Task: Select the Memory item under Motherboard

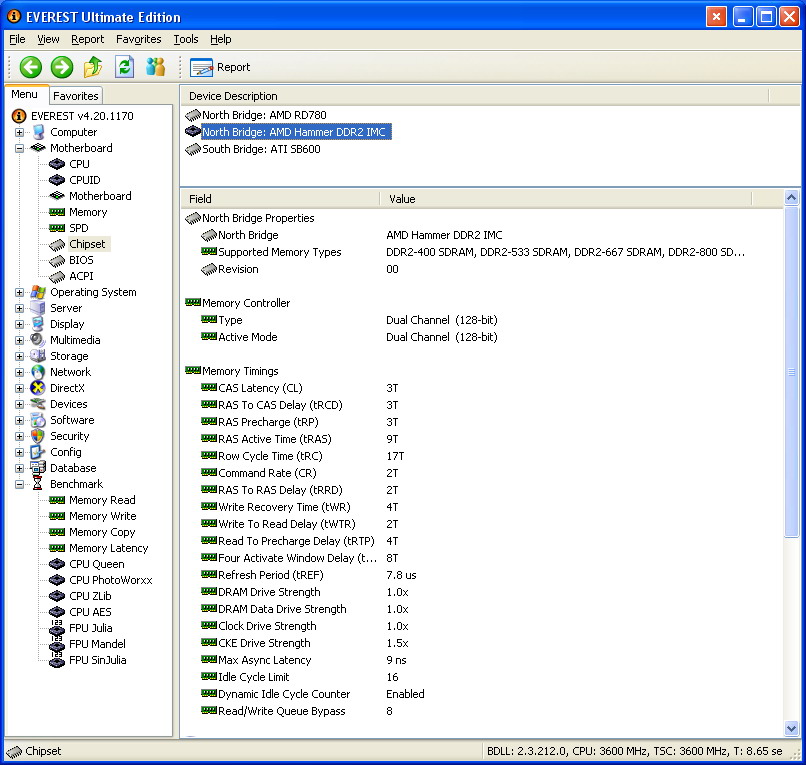Action: coord(88,212)
